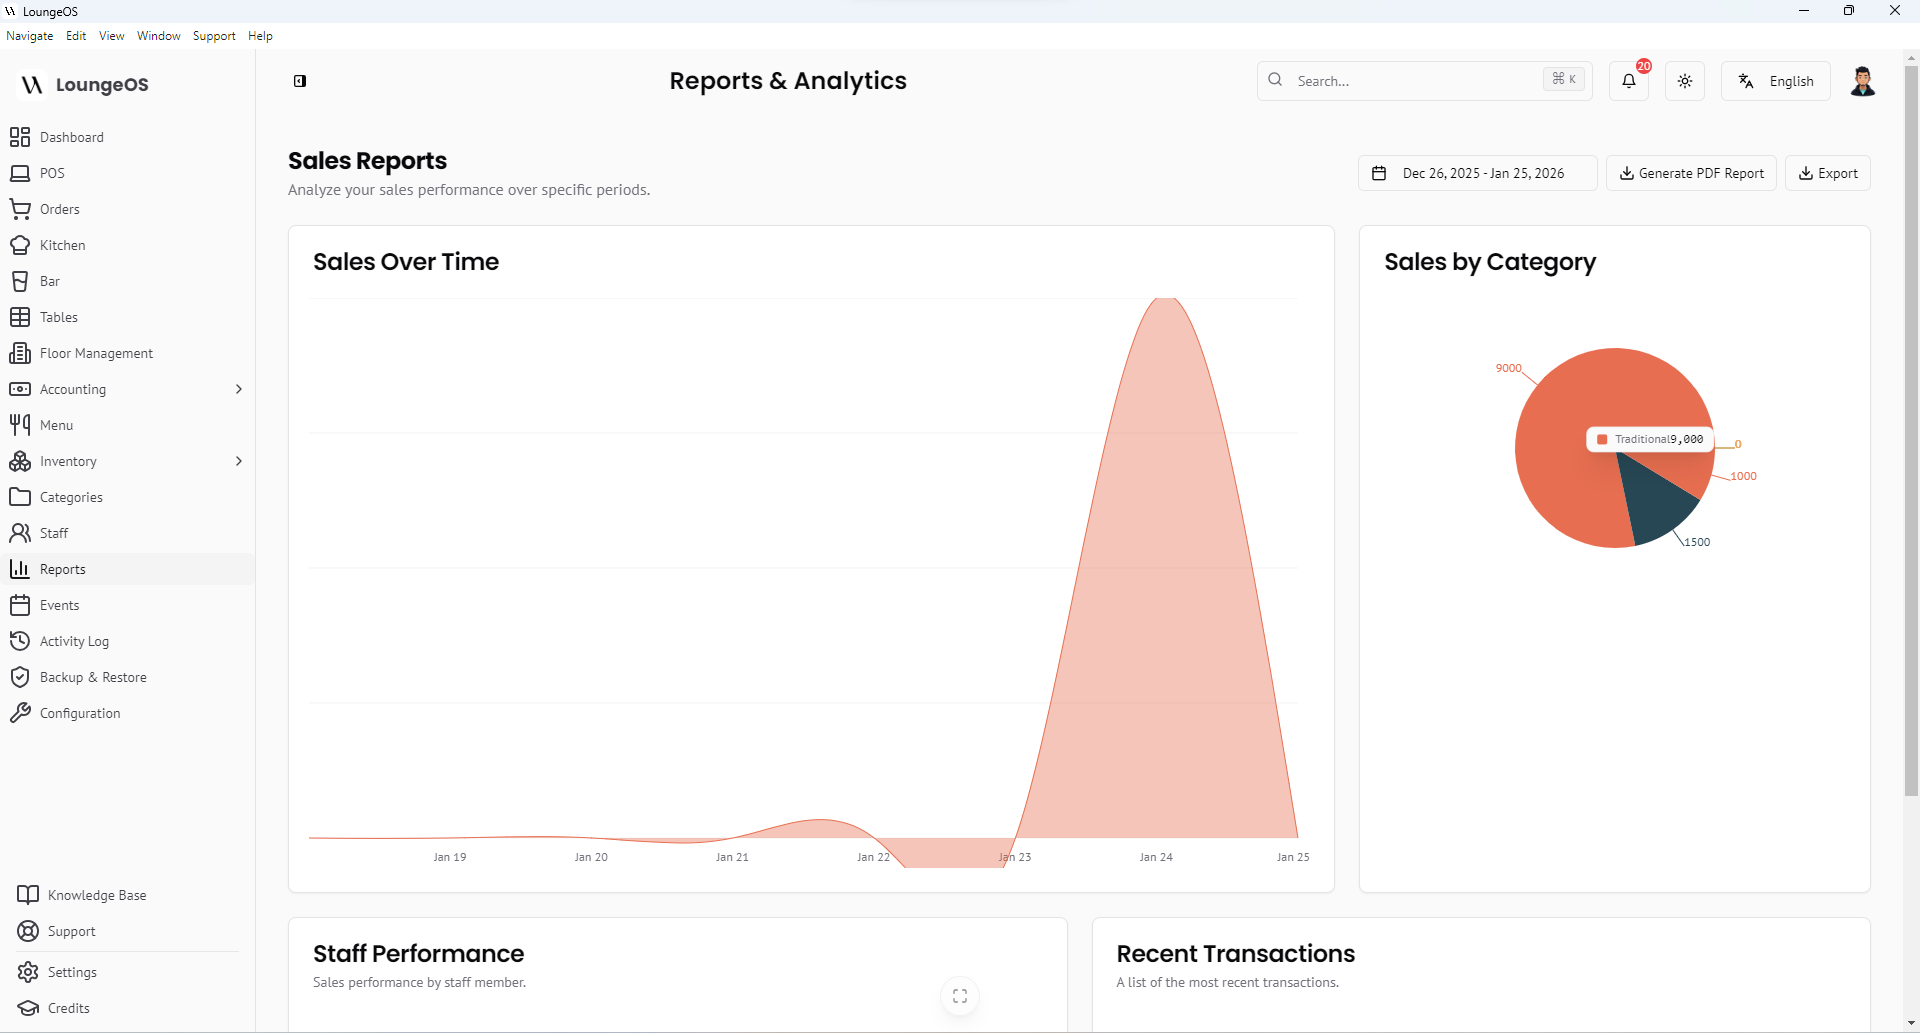Expand the Accounting submenu chevron
This screenshot has width=1920, height=1033.
(x=238, y=389)
